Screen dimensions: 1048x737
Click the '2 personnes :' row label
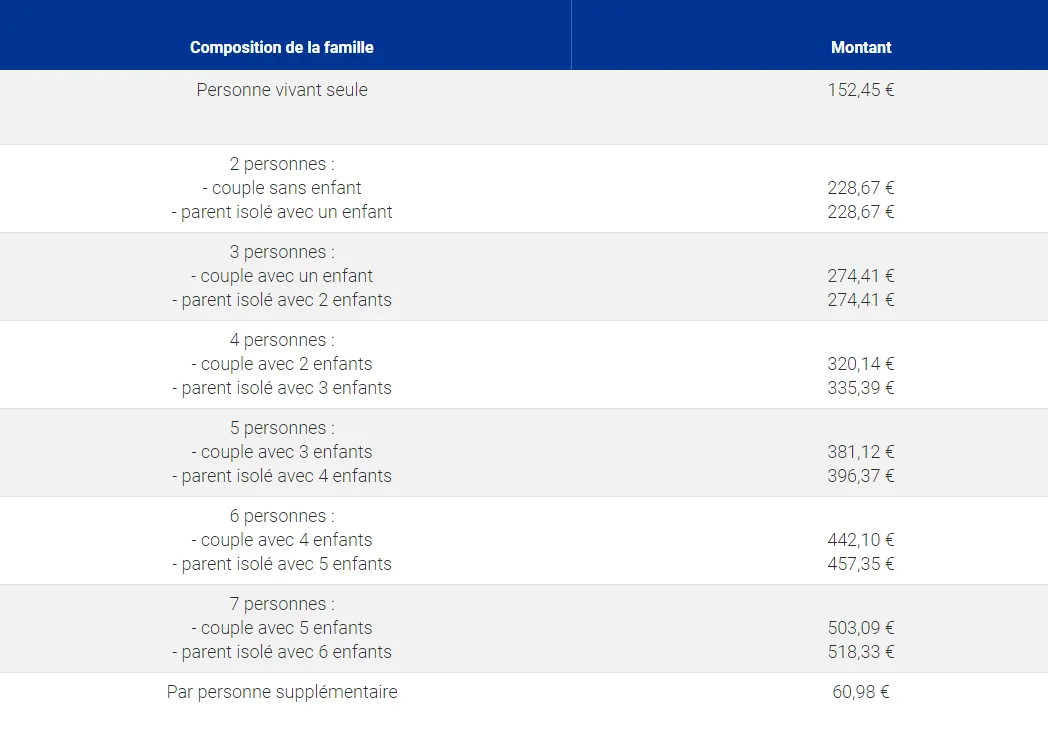click(282, 164)
